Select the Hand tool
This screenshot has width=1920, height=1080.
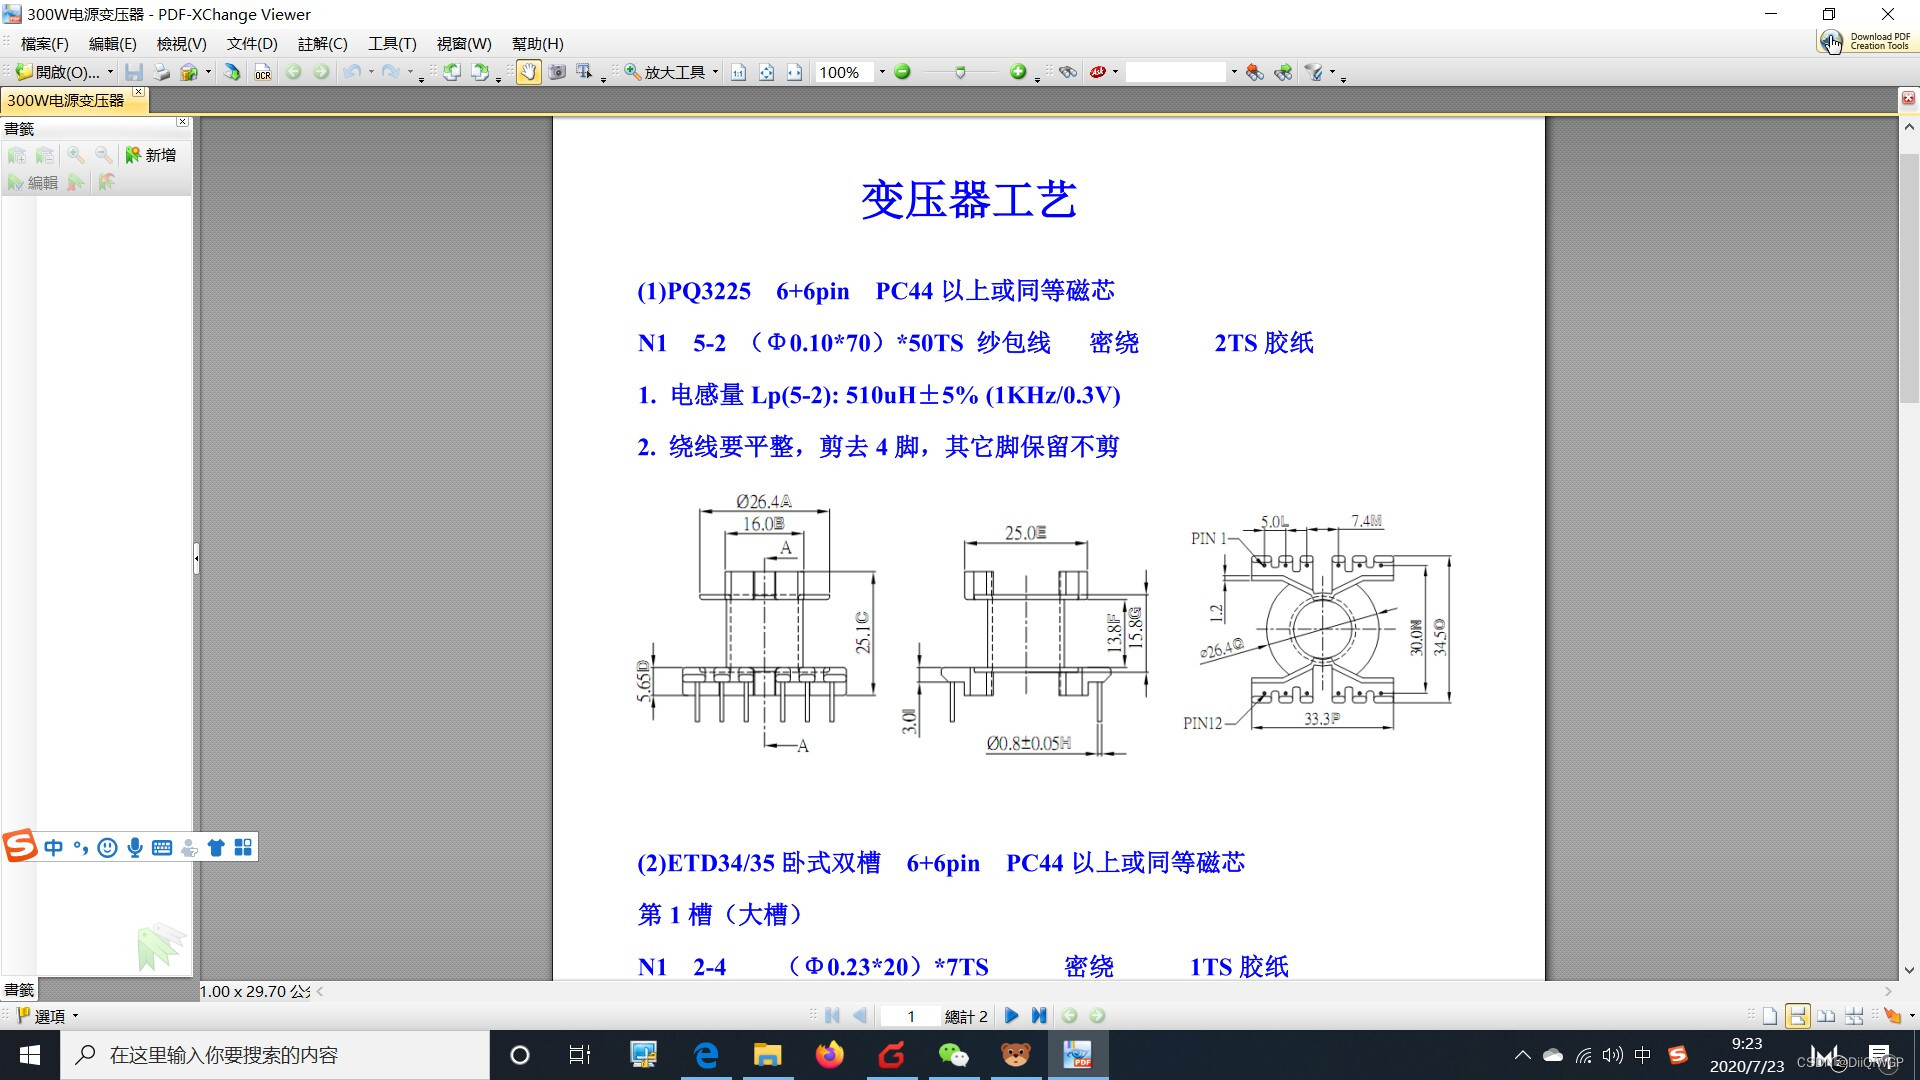(x=528, y=72)
